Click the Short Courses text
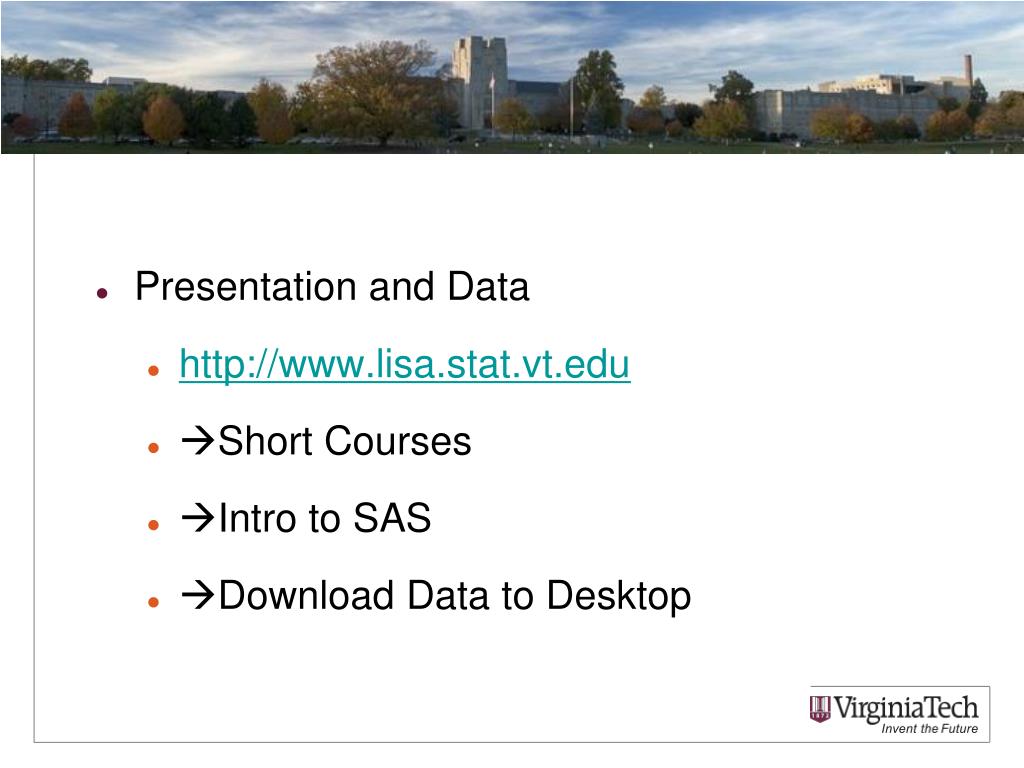The width and height of the screenshot is (1024, 768). point(344,441)
